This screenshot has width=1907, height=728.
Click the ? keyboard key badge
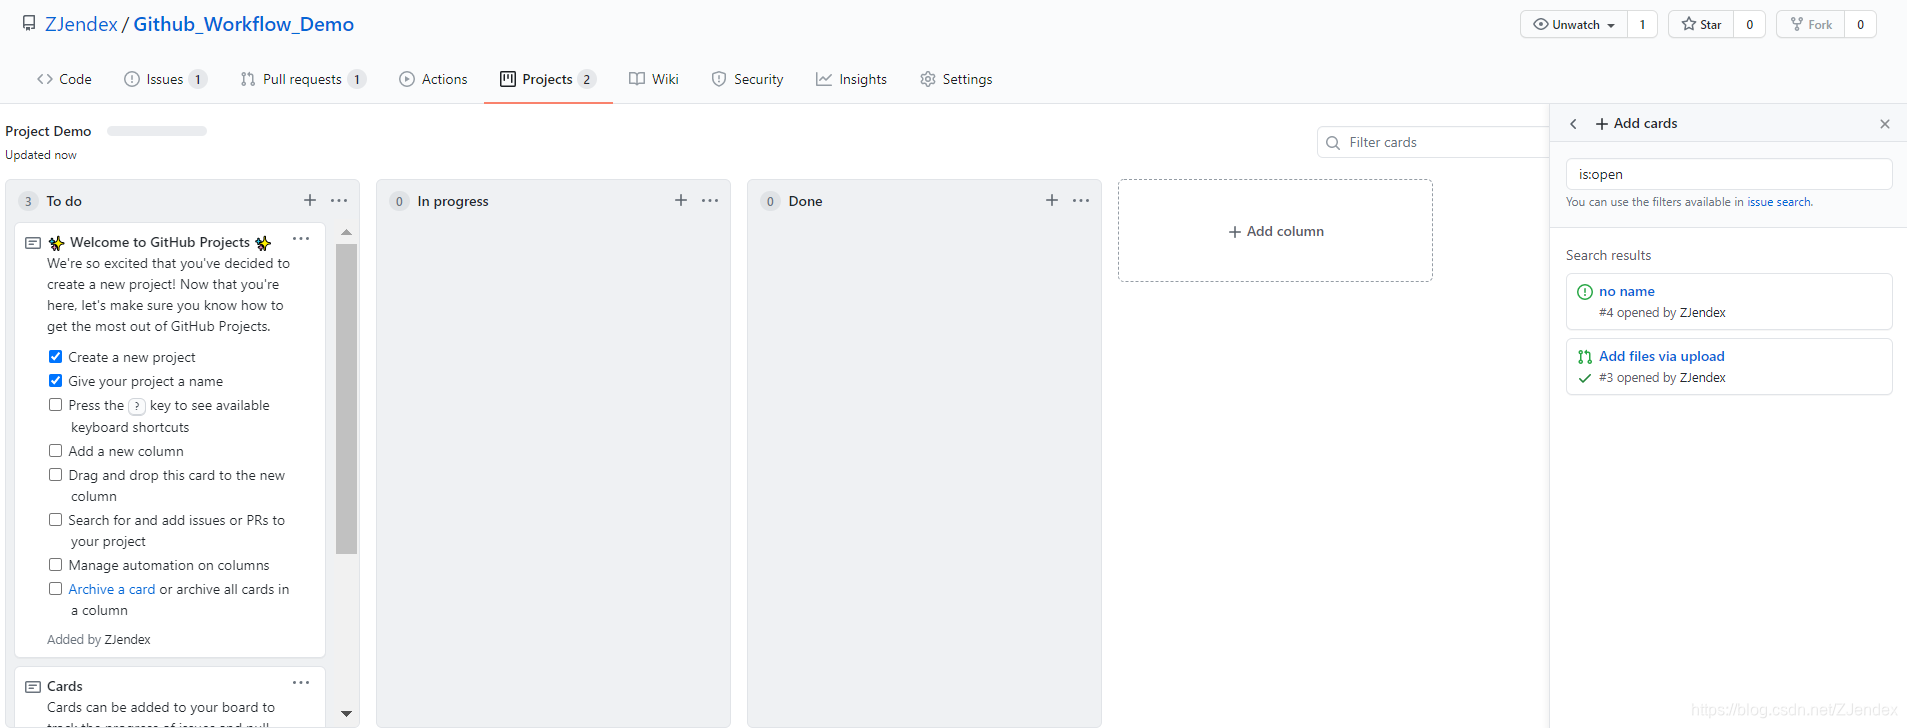tap(137, 406)
